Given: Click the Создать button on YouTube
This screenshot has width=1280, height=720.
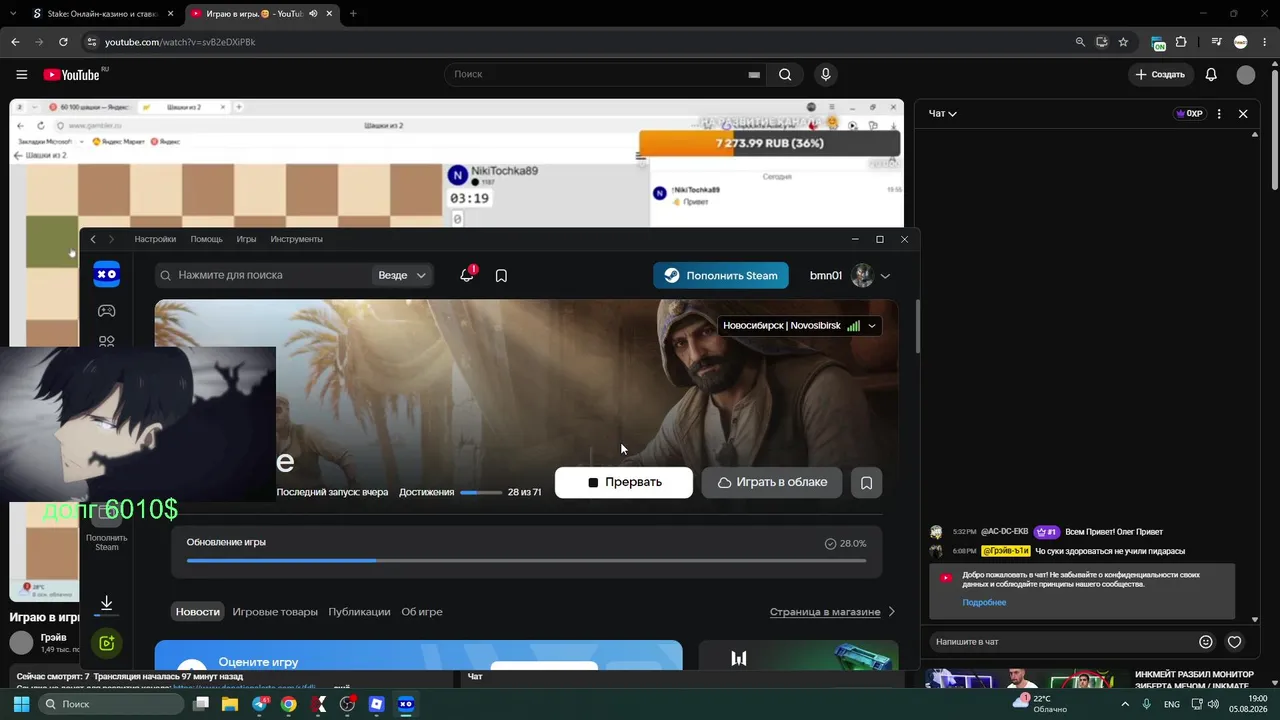Looking at the screenshot, I should [1160, 74].
